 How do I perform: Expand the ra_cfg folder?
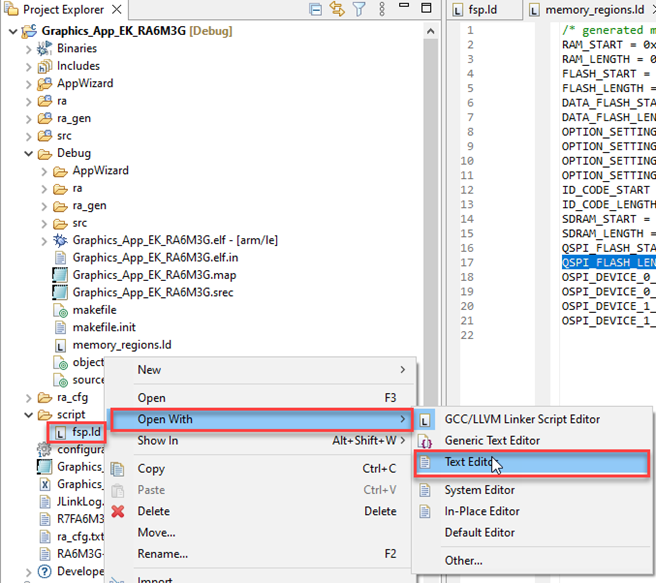pos(28,398)
